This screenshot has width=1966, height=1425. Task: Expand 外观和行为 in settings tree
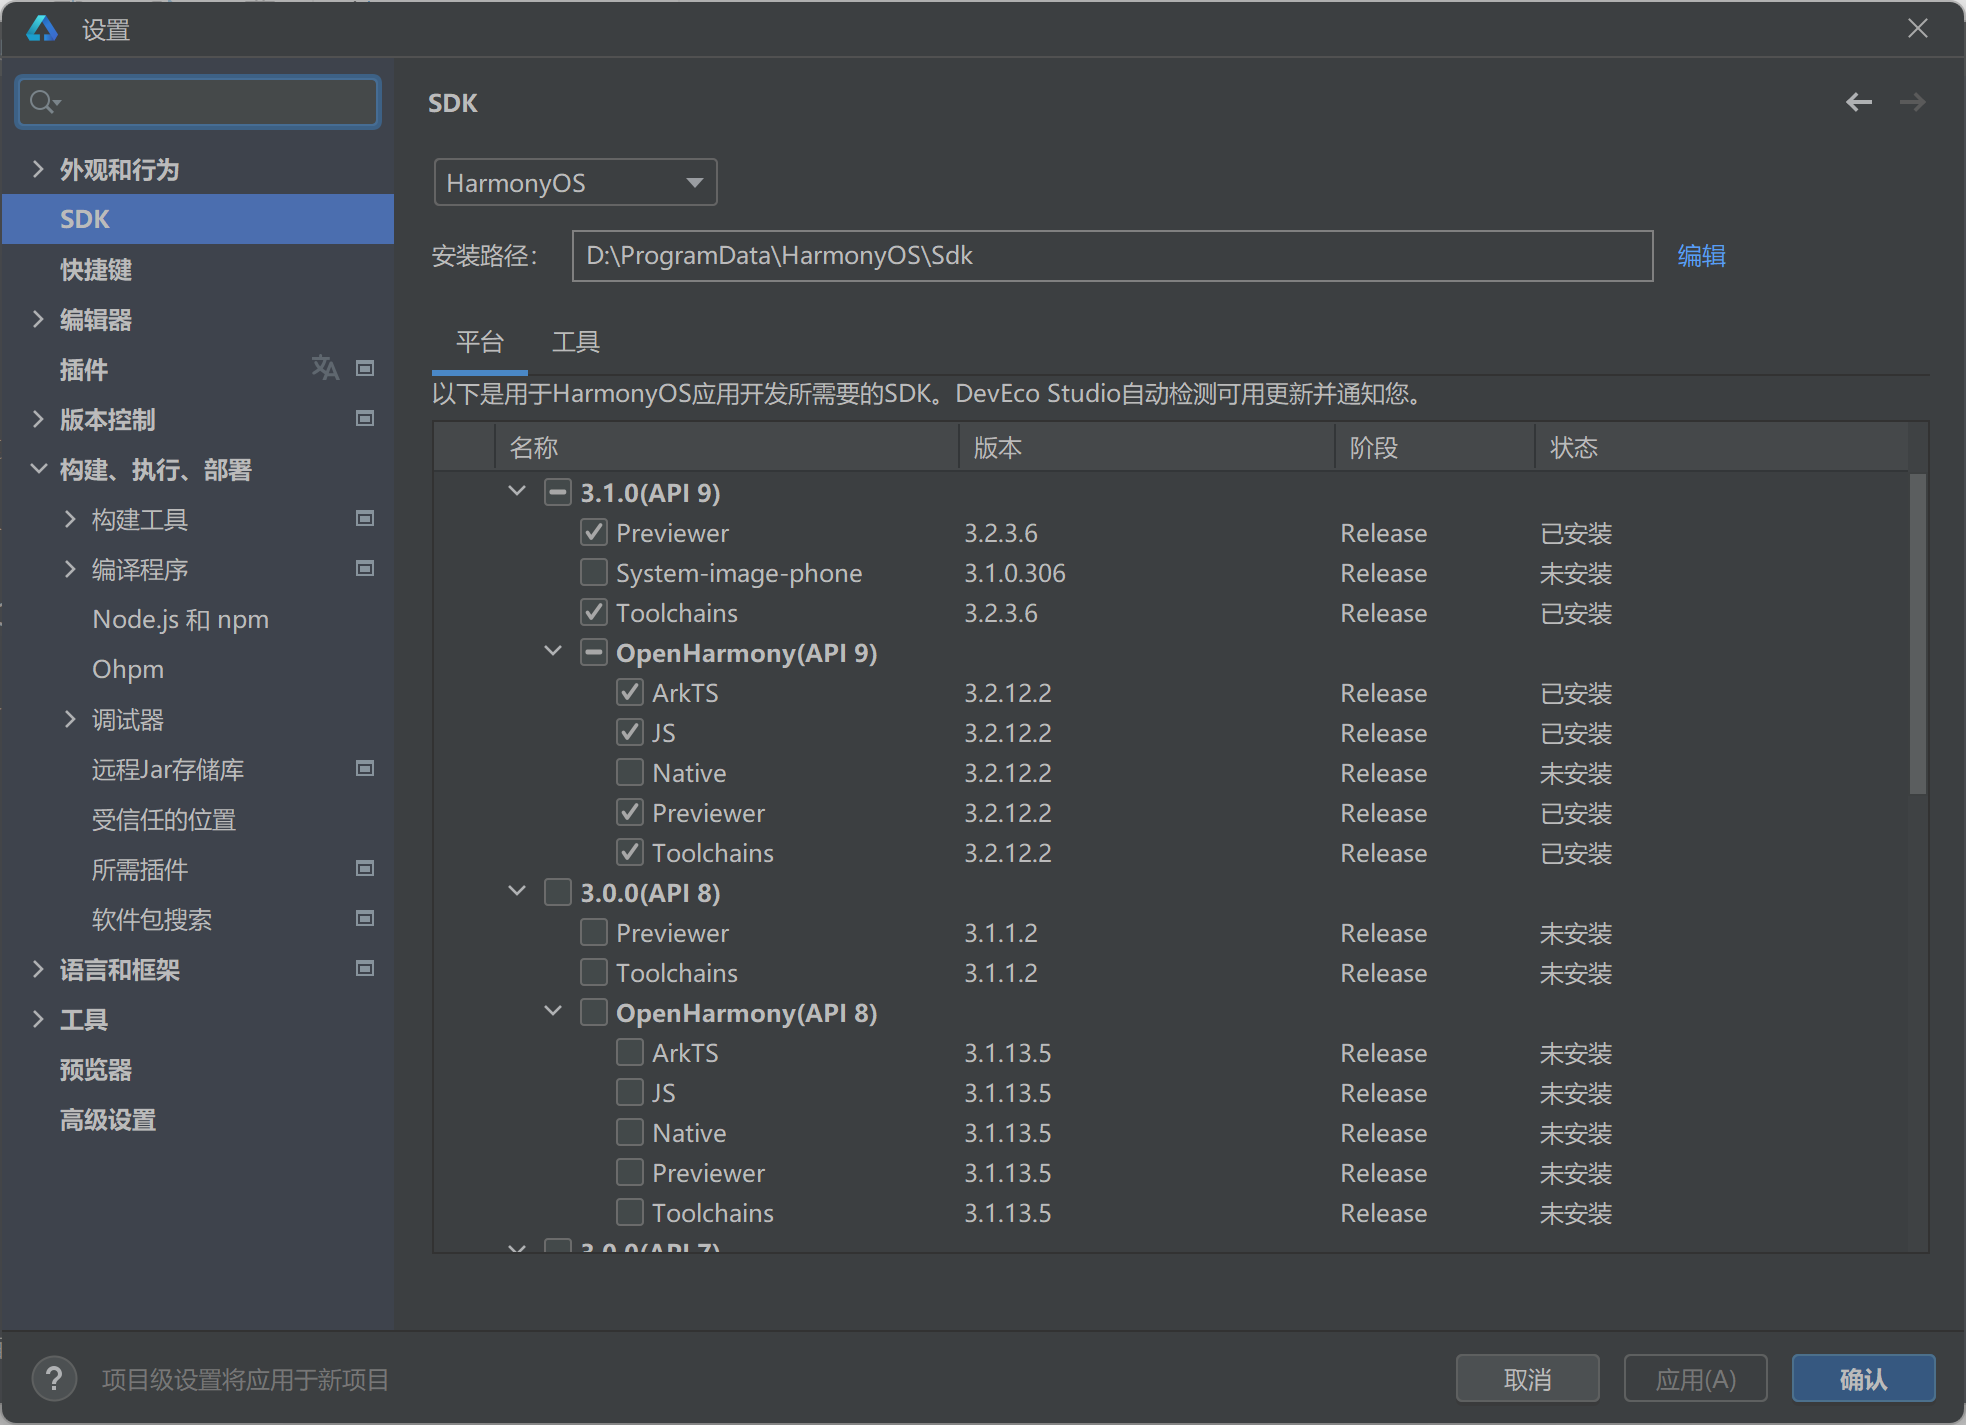pos(38,169)
